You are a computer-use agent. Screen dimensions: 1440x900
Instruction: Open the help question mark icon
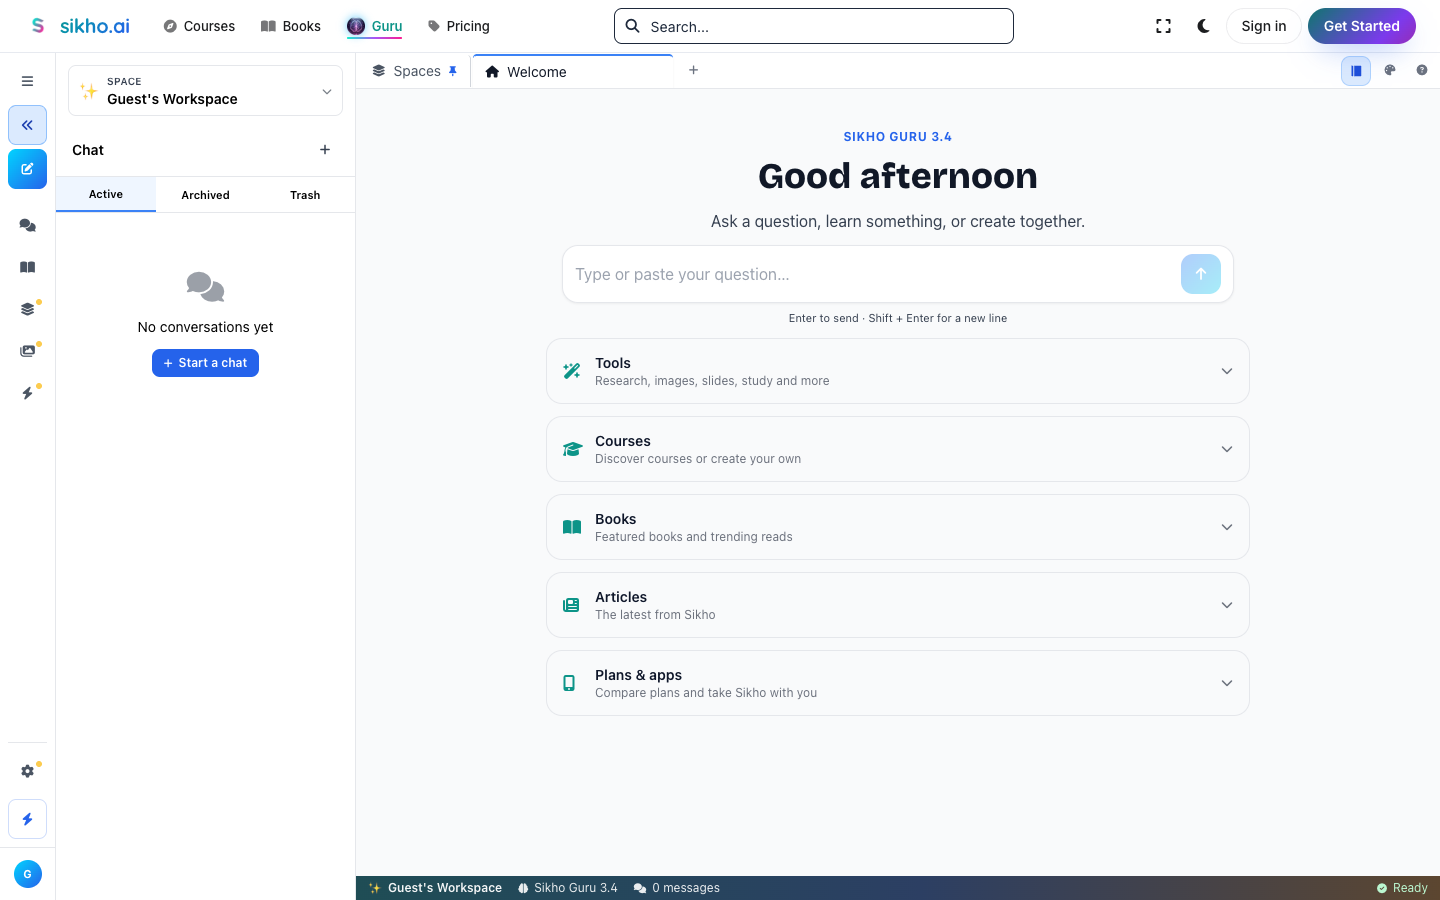(x=1421, y=70)
